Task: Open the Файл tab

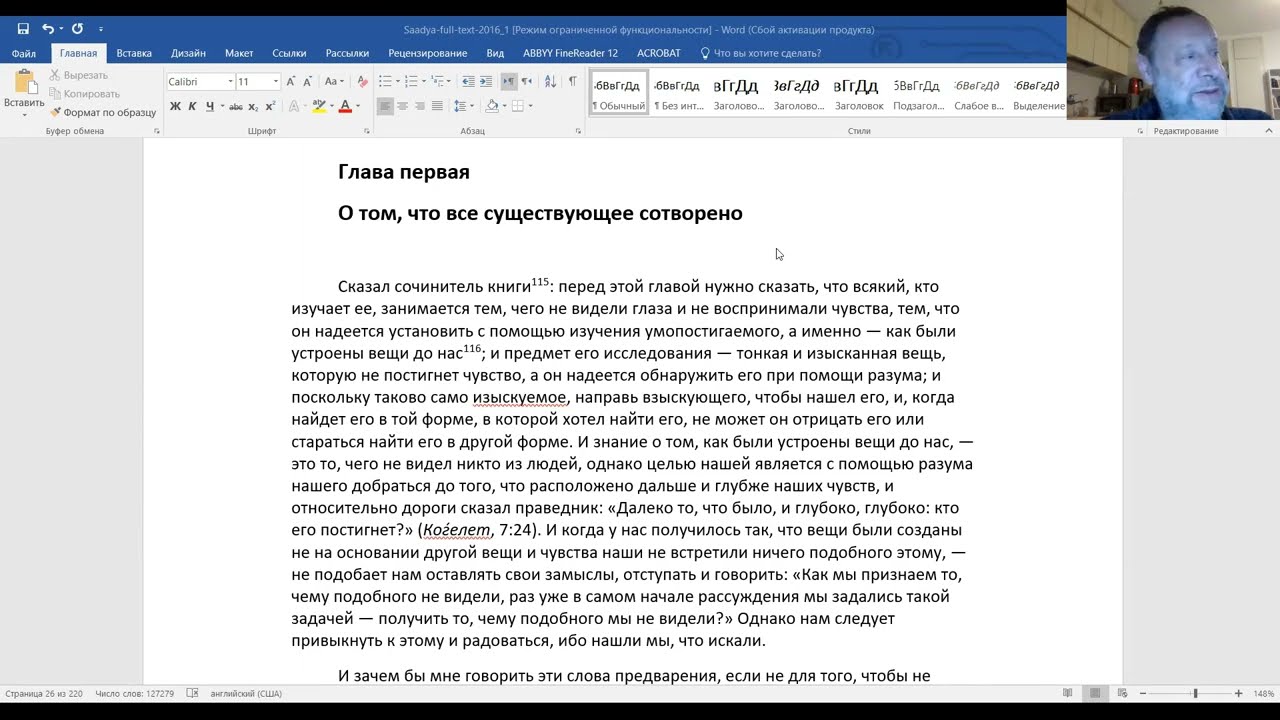Action: [24, 53]
